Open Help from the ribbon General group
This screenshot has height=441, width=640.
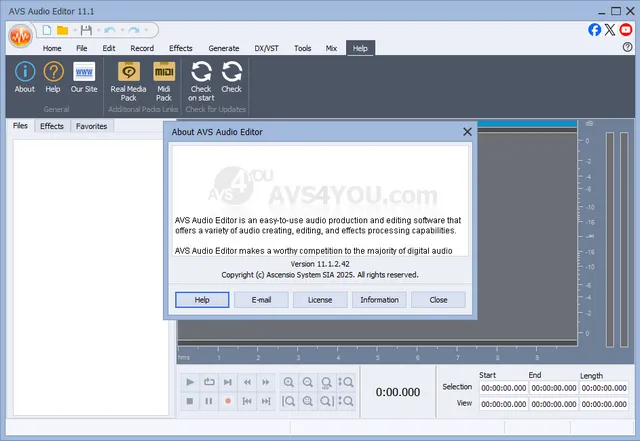(x=53, y=78)
